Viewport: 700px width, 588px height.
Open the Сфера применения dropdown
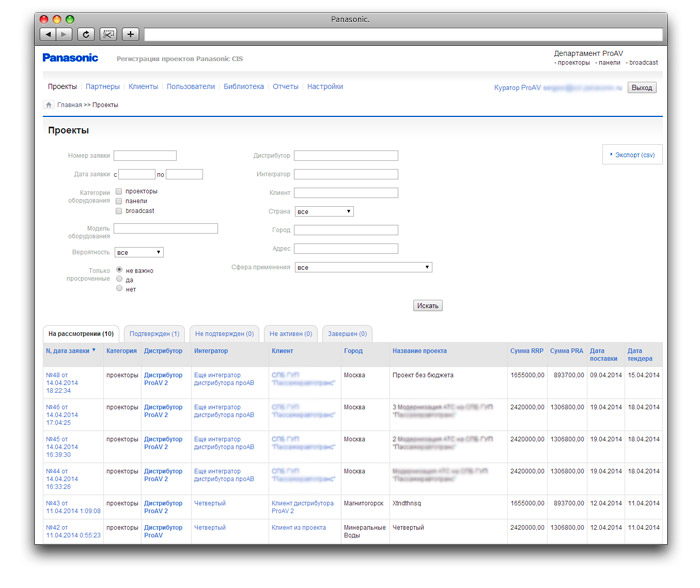coord(363,268)
